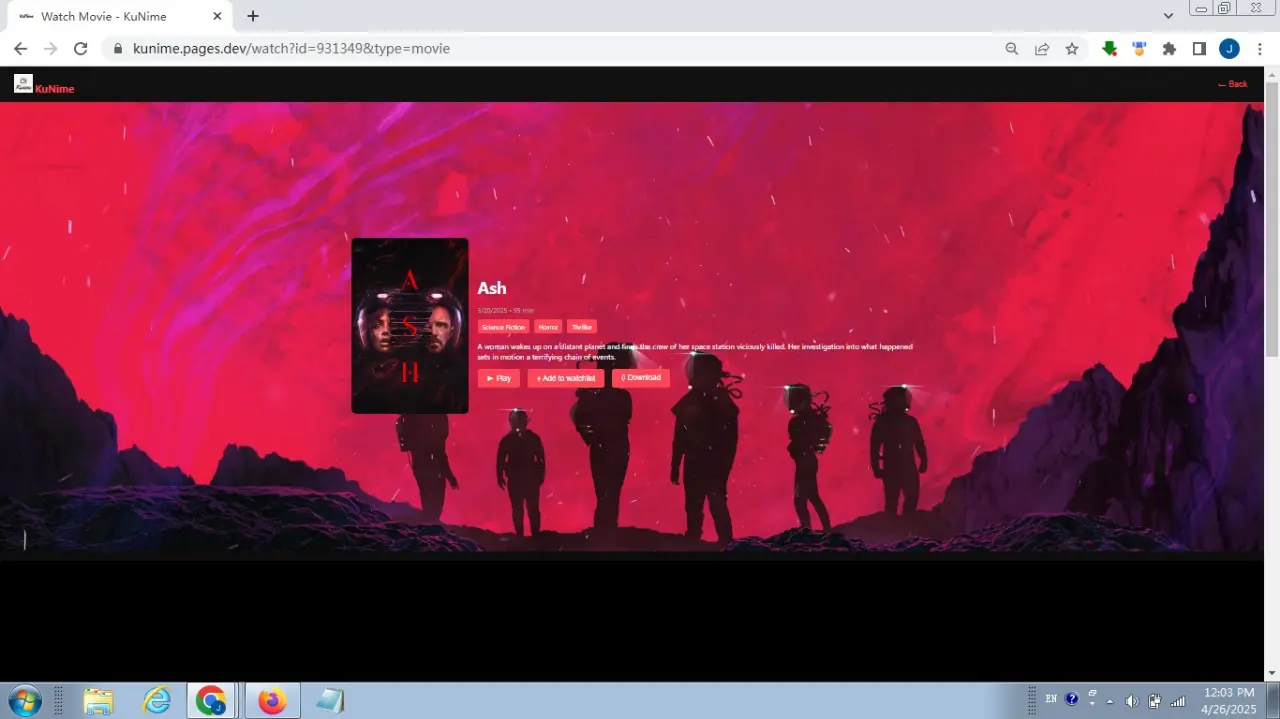Open the medal badge extension
The image size is (1280, 719).
pos(1139,48)
